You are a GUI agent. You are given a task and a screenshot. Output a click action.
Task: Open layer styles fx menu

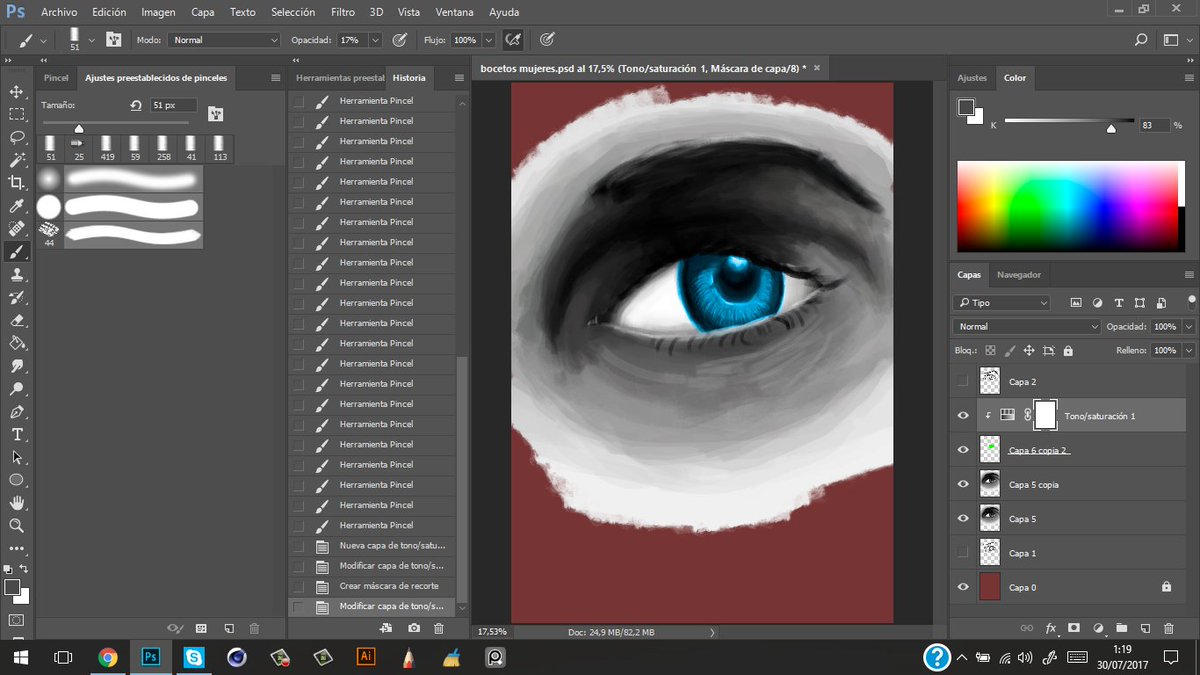pyautogui.click(x=1051, y=628)
